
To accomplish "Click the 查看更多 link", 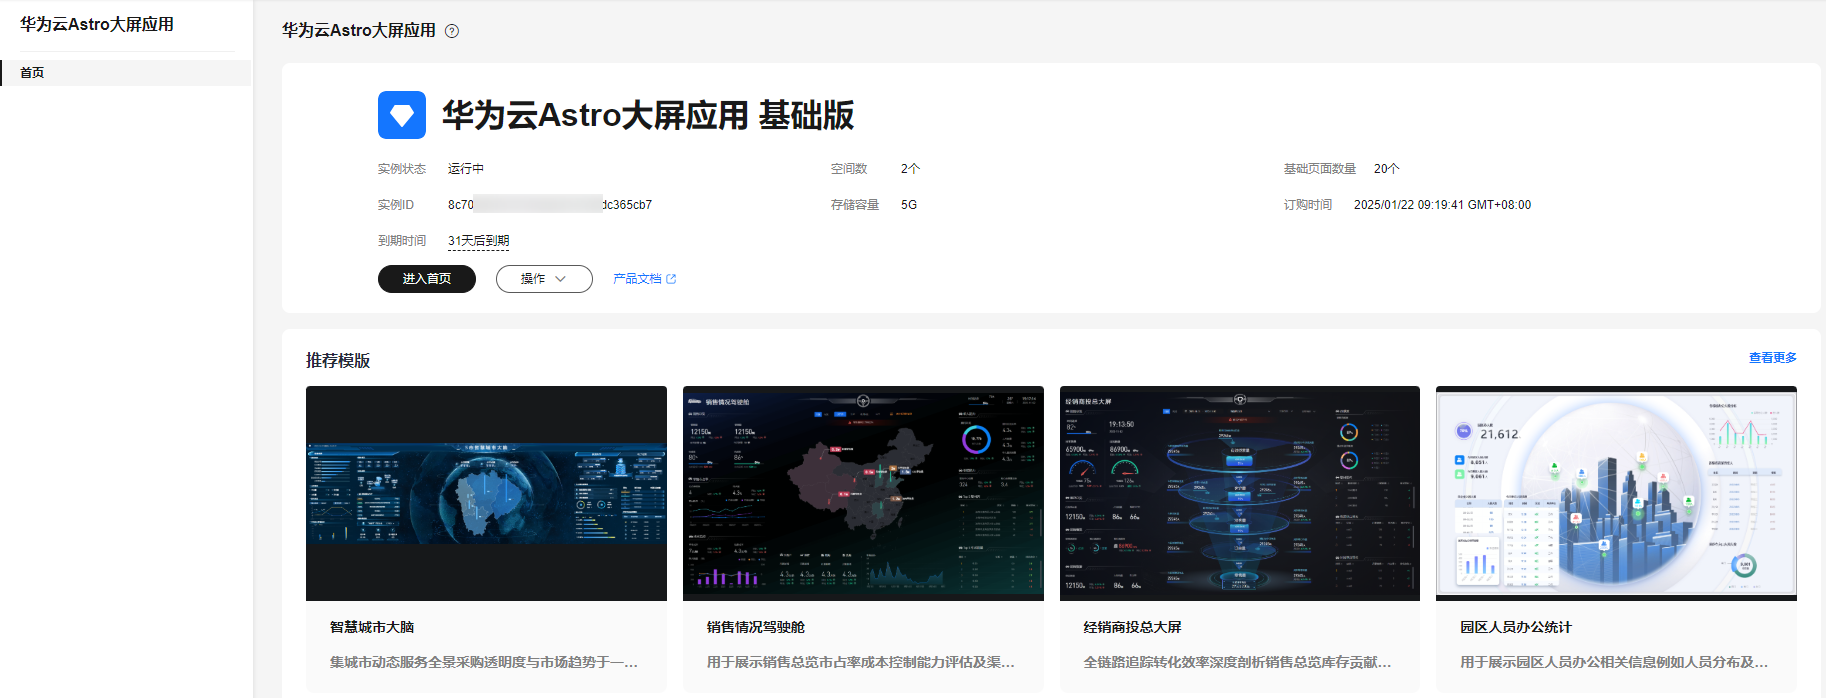I will coord(1773,358).
